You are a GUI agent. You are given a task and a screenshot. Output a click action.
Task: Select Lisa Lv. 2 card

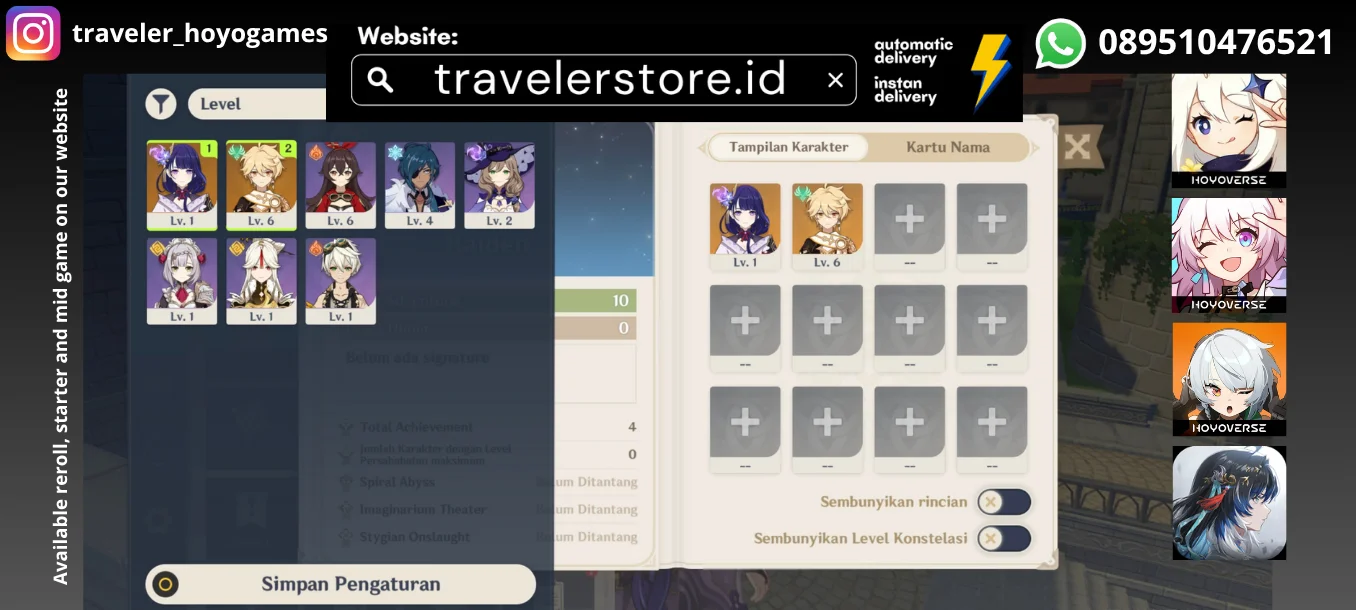[499, 186]
